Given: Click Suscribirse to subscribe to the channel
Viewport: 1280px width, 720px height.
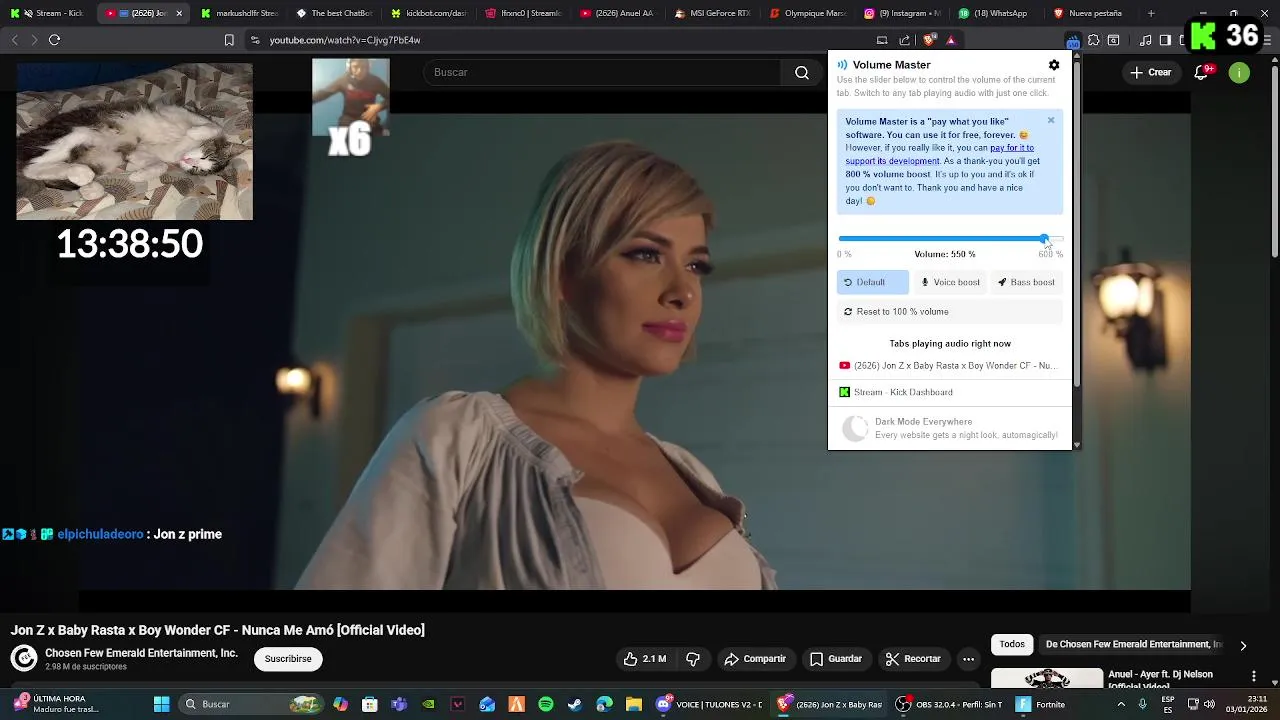Looking at the screenshot, I should [x=288, y=659].
